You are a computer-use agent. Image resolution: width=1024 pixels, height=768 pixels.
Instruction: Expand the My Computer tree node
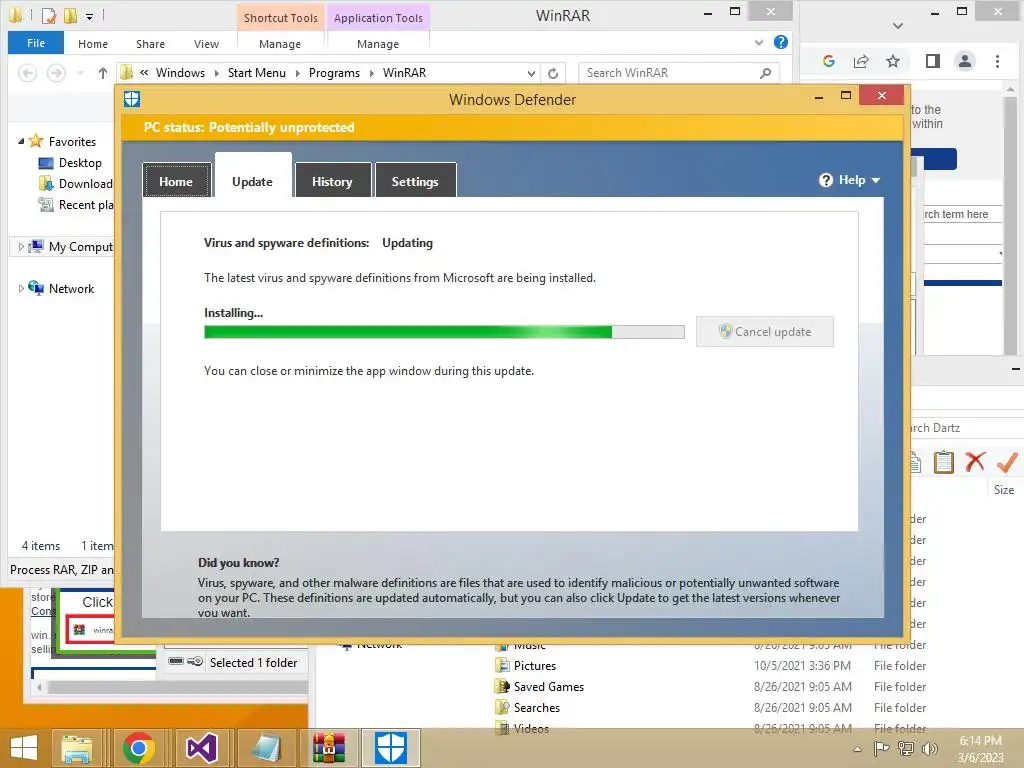pyautogui.click(x=21, y=246)
